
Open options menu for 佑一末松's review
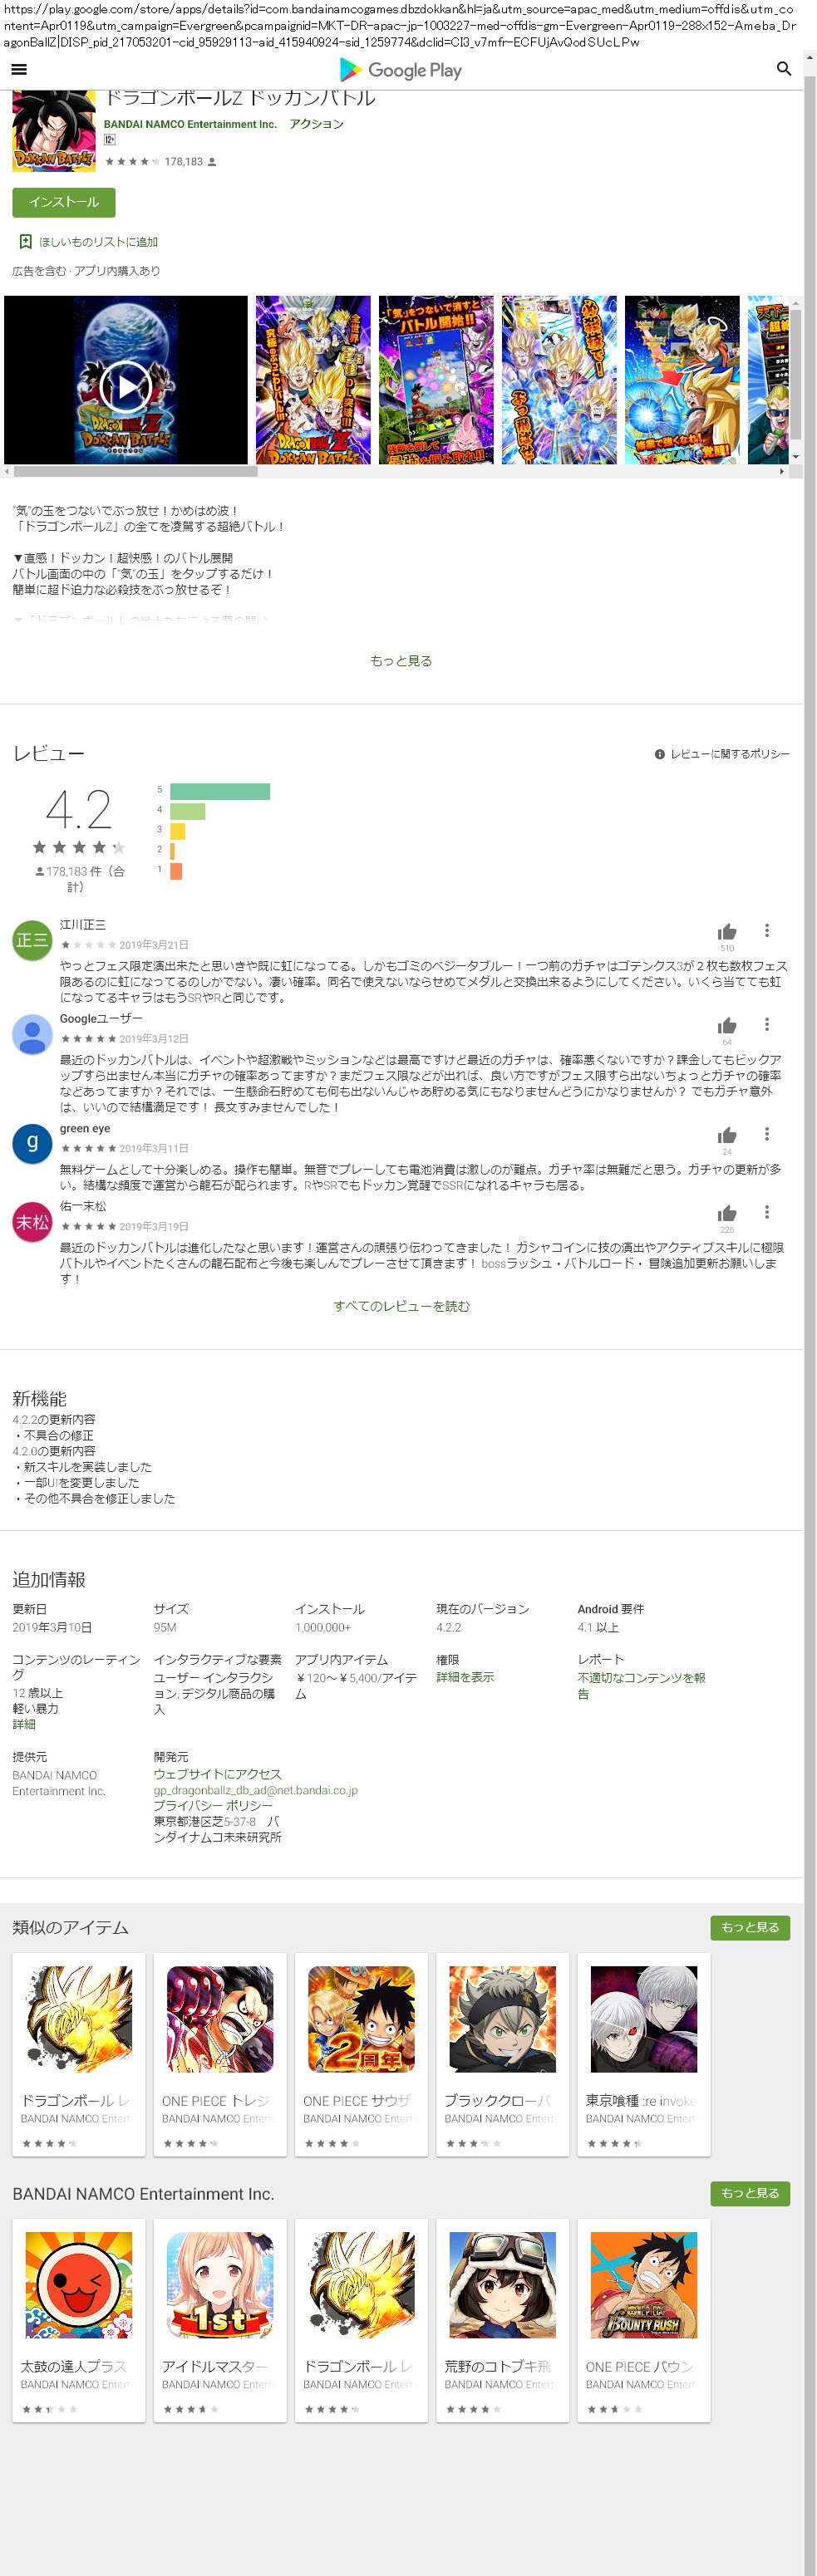click(766, 1213)
